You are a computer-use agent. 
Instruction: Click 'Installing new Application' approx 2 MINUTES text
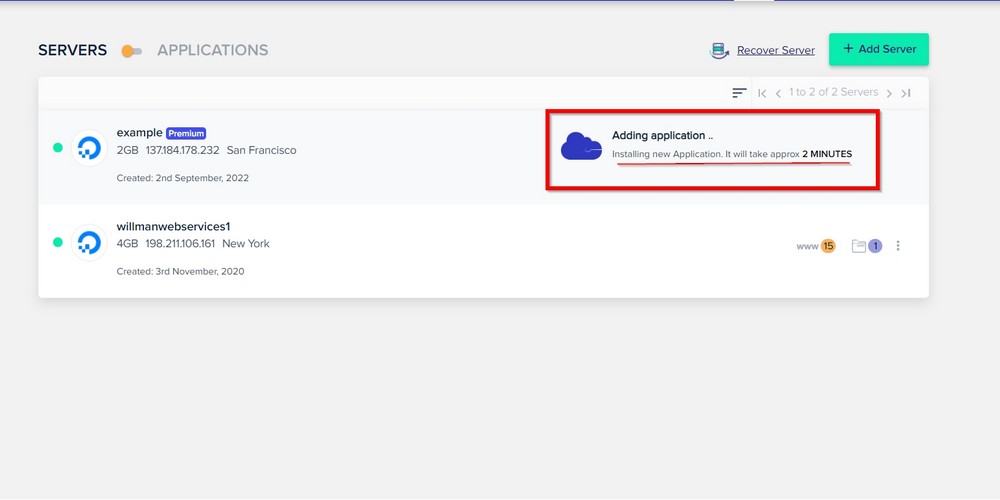pyautogui.click(x=732, y=154)
